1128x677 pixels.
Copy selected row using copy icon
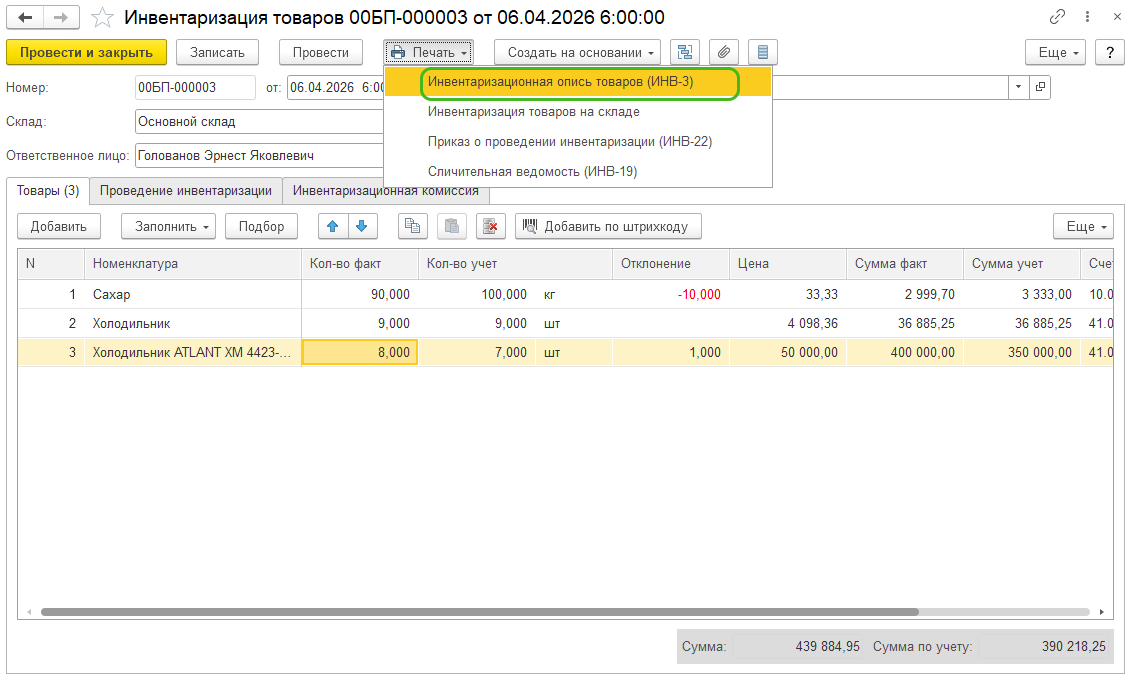pos(412,226)
